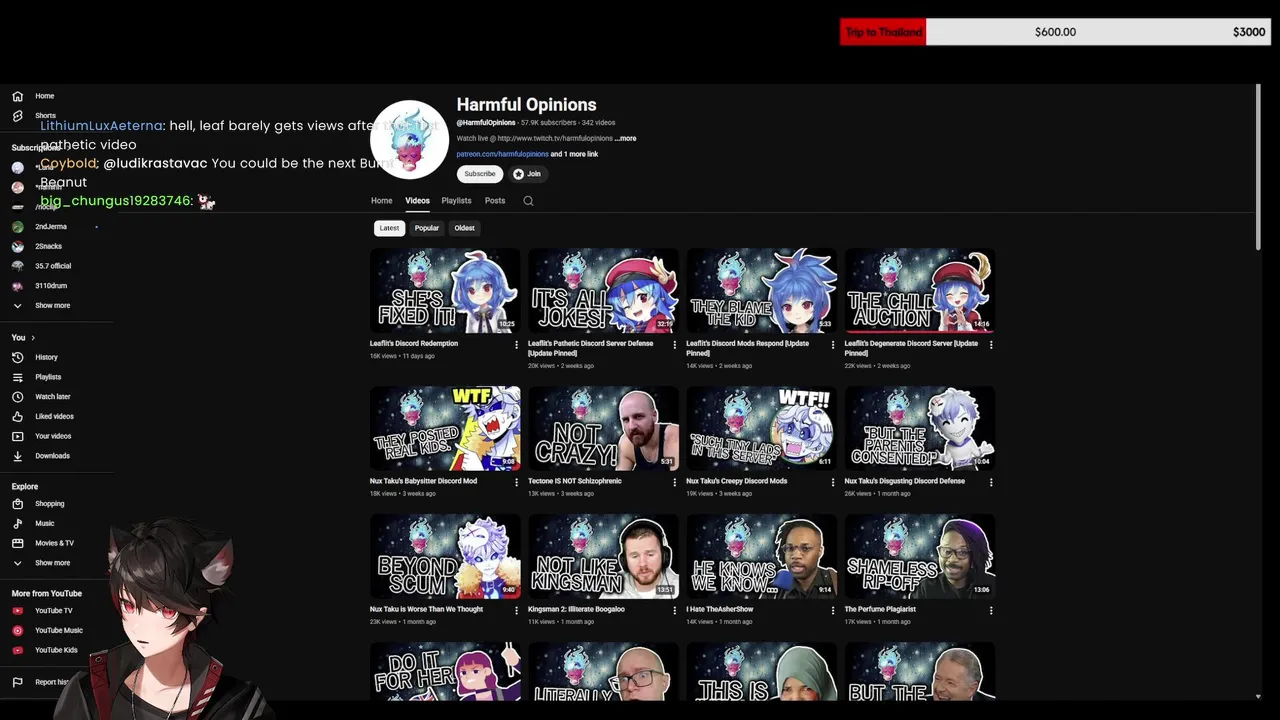Subscribe to Harmful Opinions

click(480, 174)
